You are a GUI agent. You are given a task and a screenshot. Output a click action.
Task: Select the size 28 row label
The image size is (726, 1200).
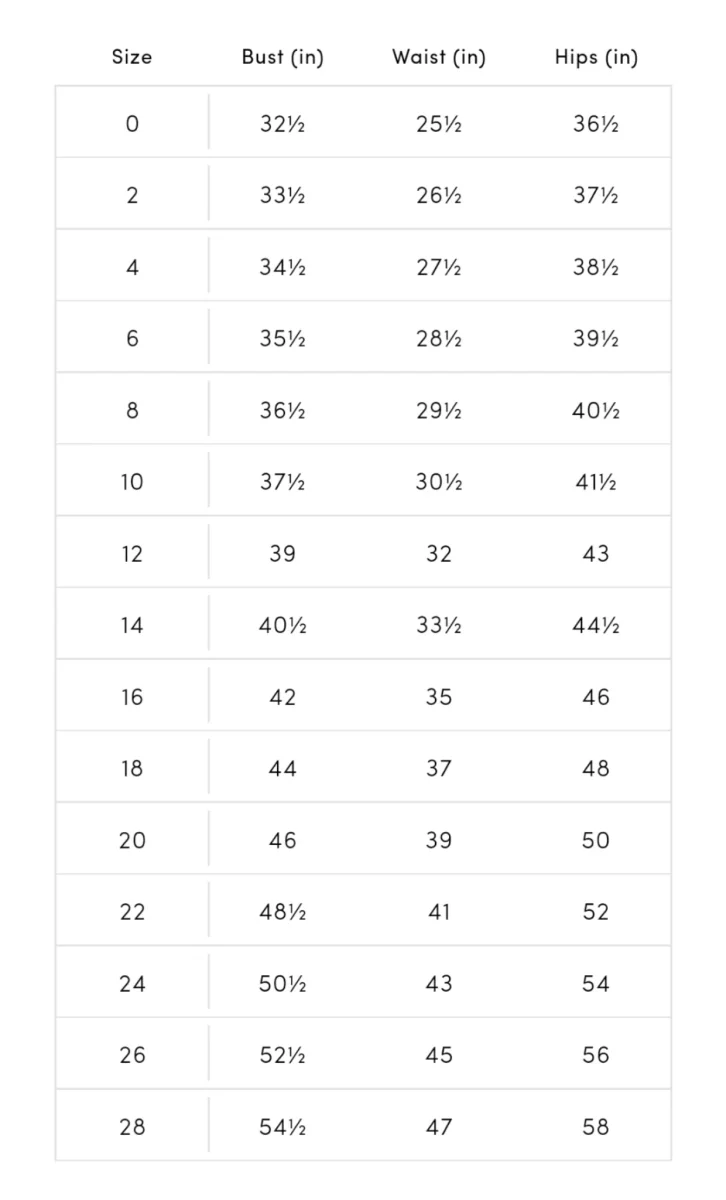(132, 1127)
